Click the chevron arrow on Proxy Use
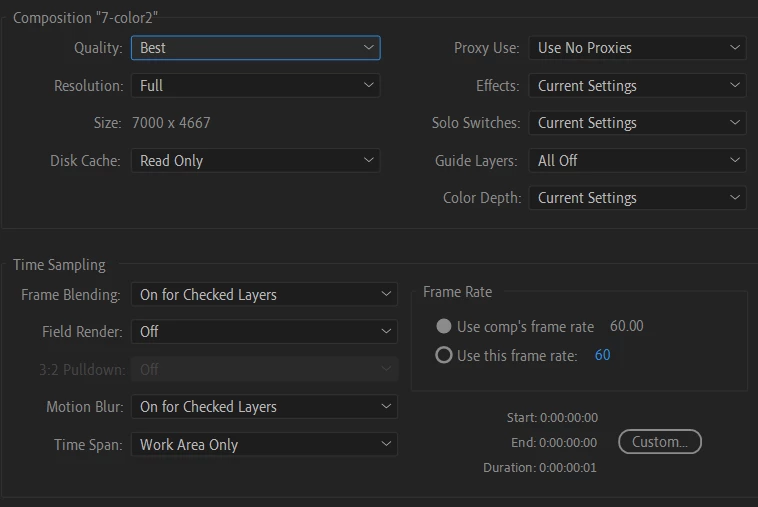 coord(736,47)
